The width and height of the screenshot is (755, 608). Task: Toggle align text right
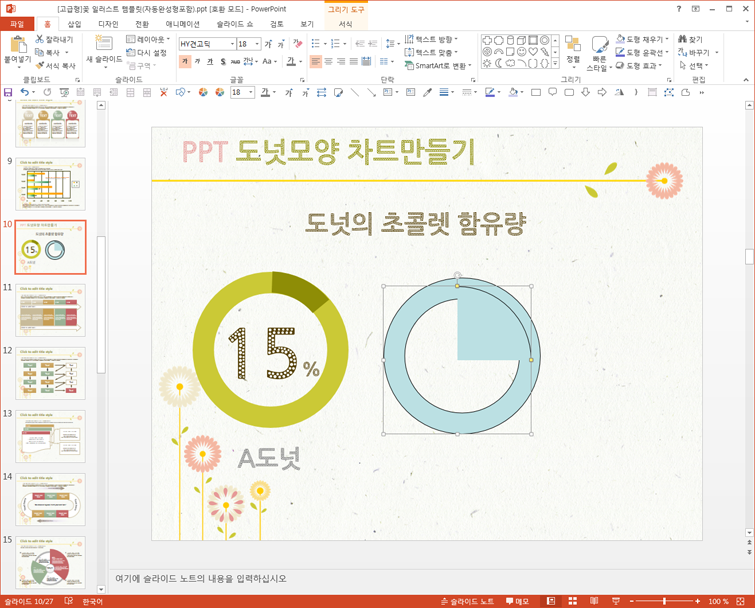[341, 61]
